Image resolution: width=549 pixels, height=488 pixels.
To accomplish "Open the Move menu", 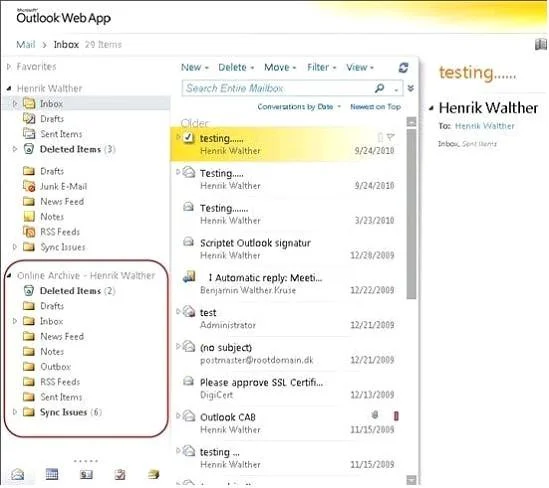I will [x=280, y=67].
